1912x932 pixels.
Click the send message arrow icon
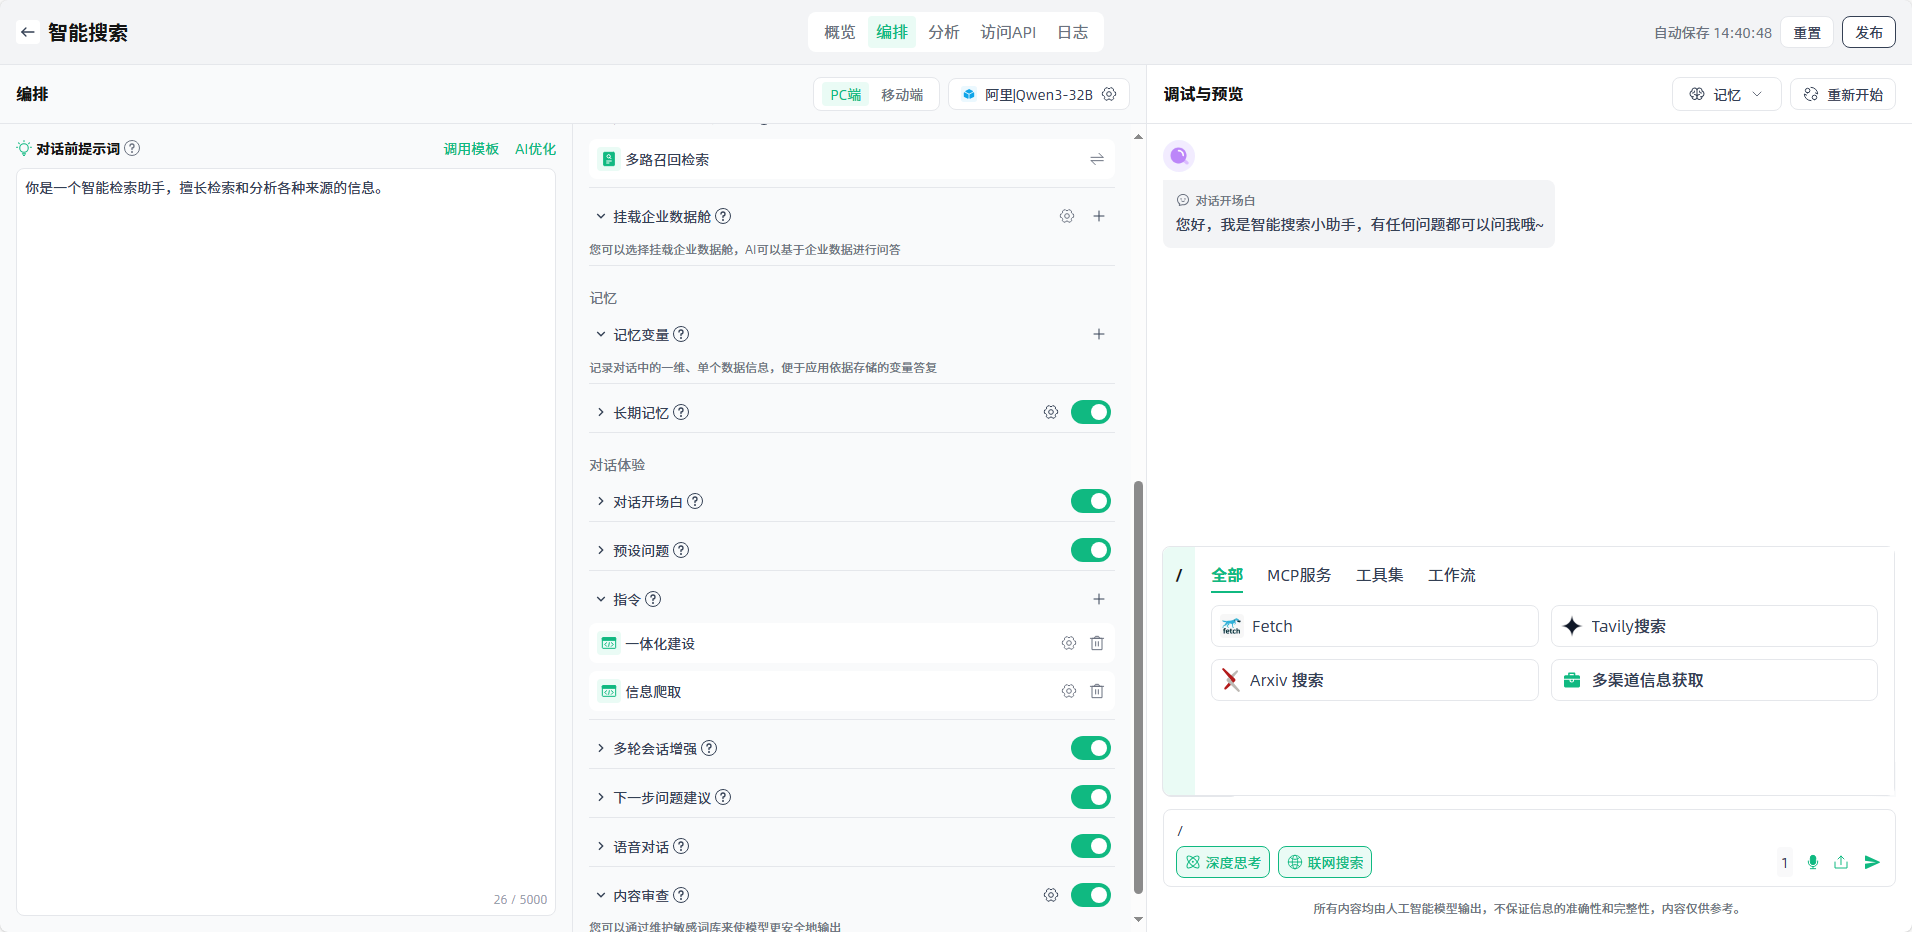[1872, 862]
